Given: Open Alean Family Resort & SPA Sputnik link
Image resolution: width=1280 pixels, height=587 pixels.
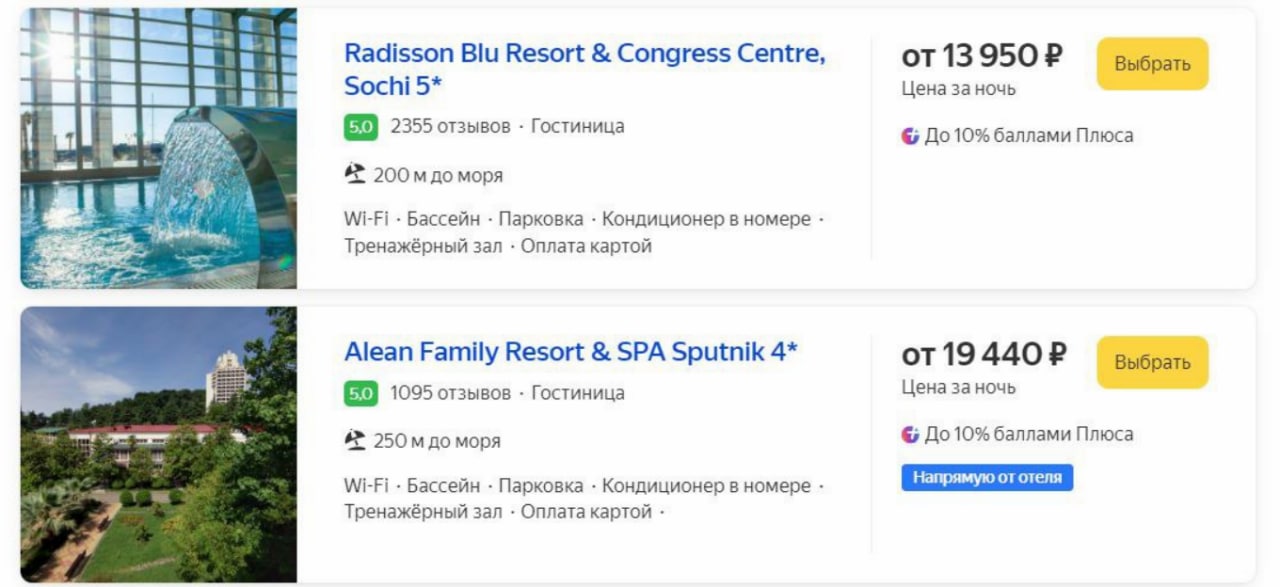Looking at the screenshot, I should (x=570, y=352).
